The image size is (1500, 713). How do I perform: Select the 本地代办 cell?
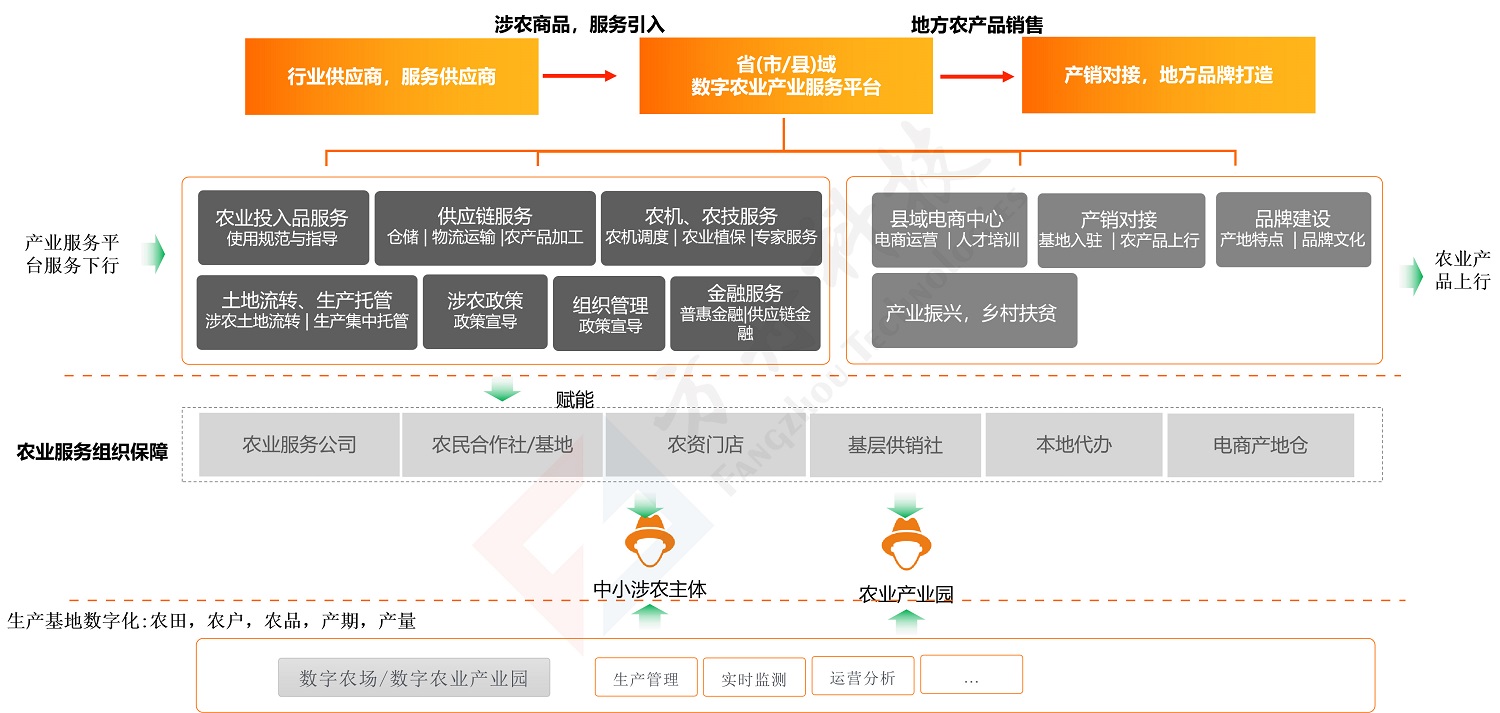[x=1074, y=445]
